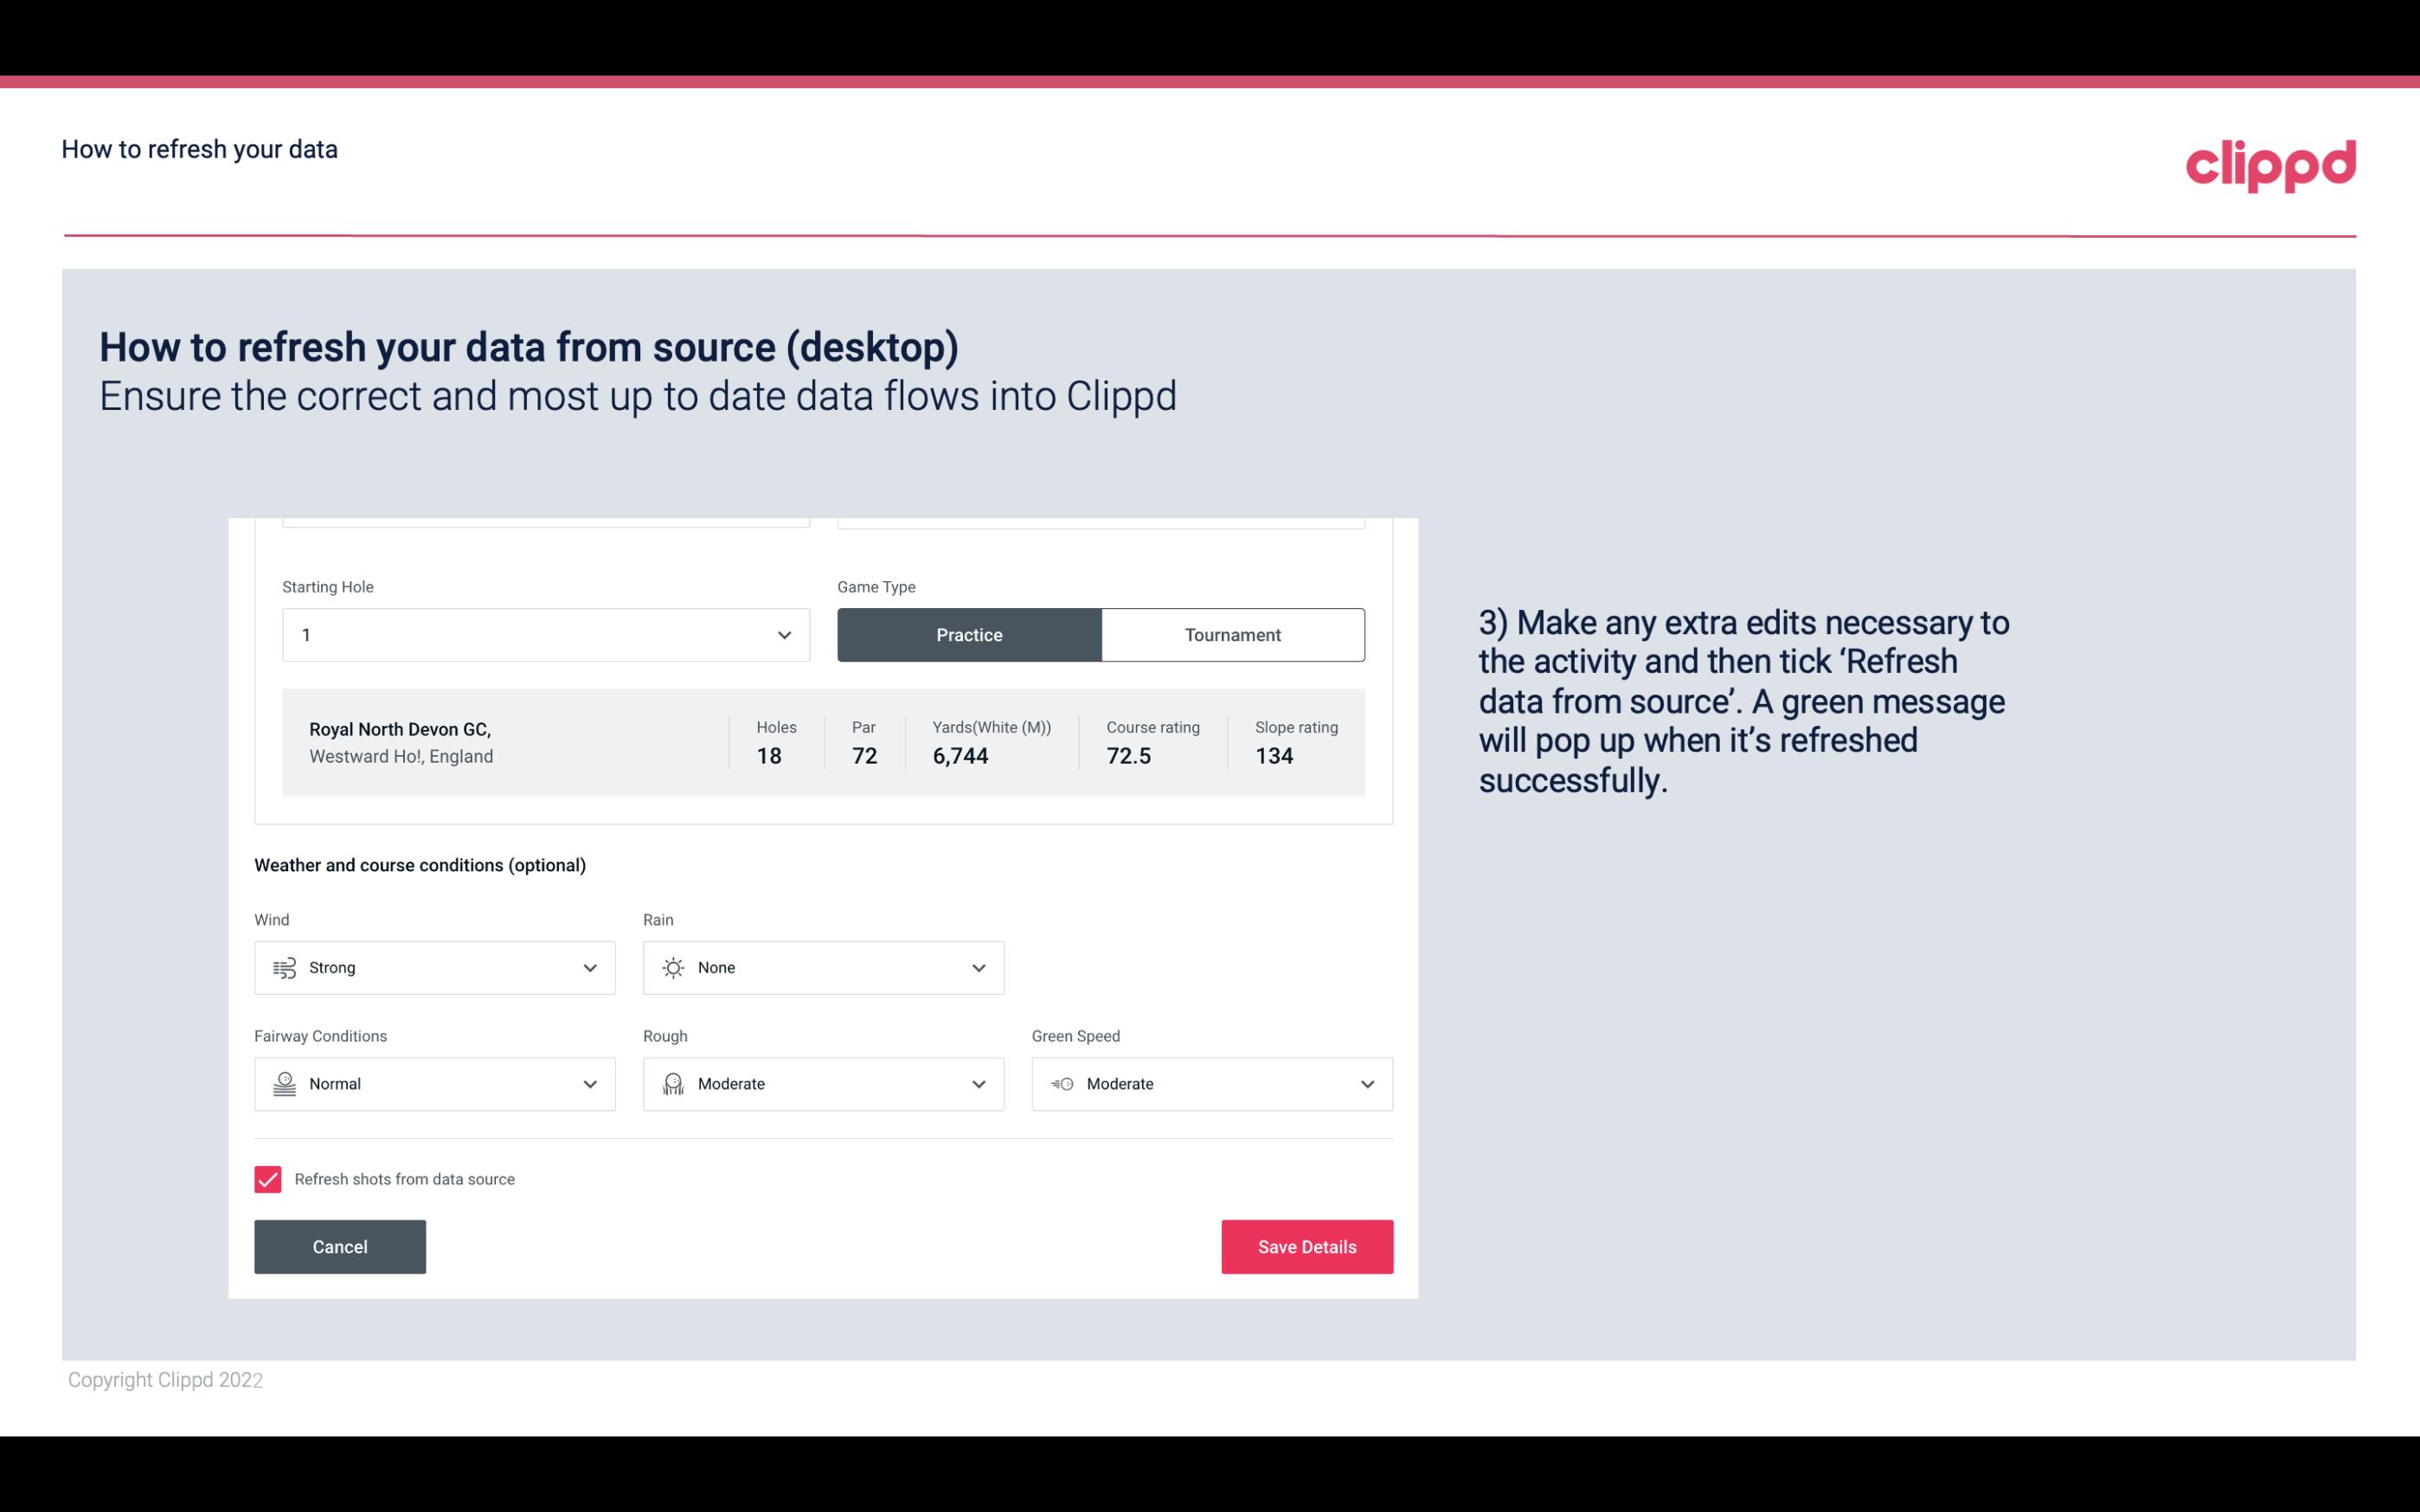The width and height of the screenshot is (2420, 1512).
Task: Click the Clippd logo icon
Action: coord(2272,162)
